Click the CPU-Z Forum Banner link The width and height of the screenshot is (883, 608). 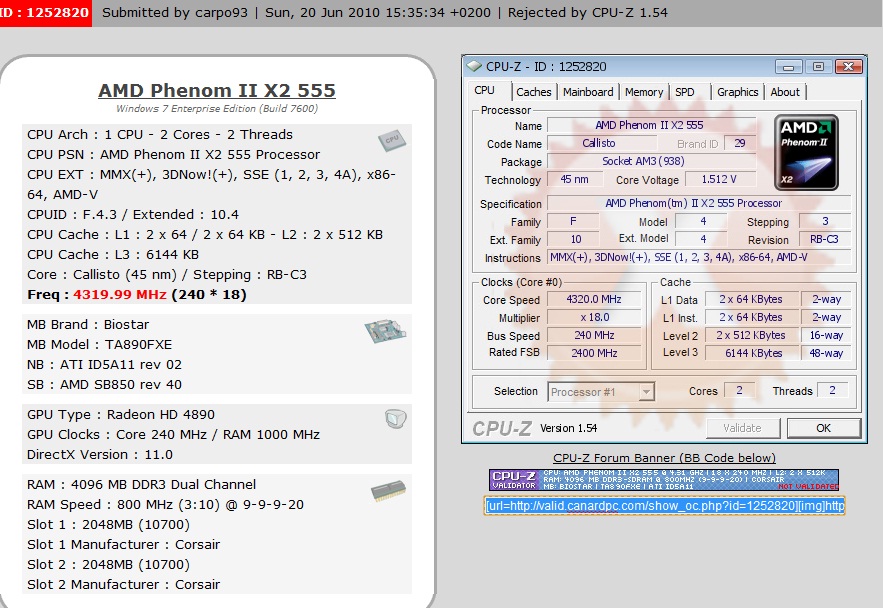(x=665, y=458)
